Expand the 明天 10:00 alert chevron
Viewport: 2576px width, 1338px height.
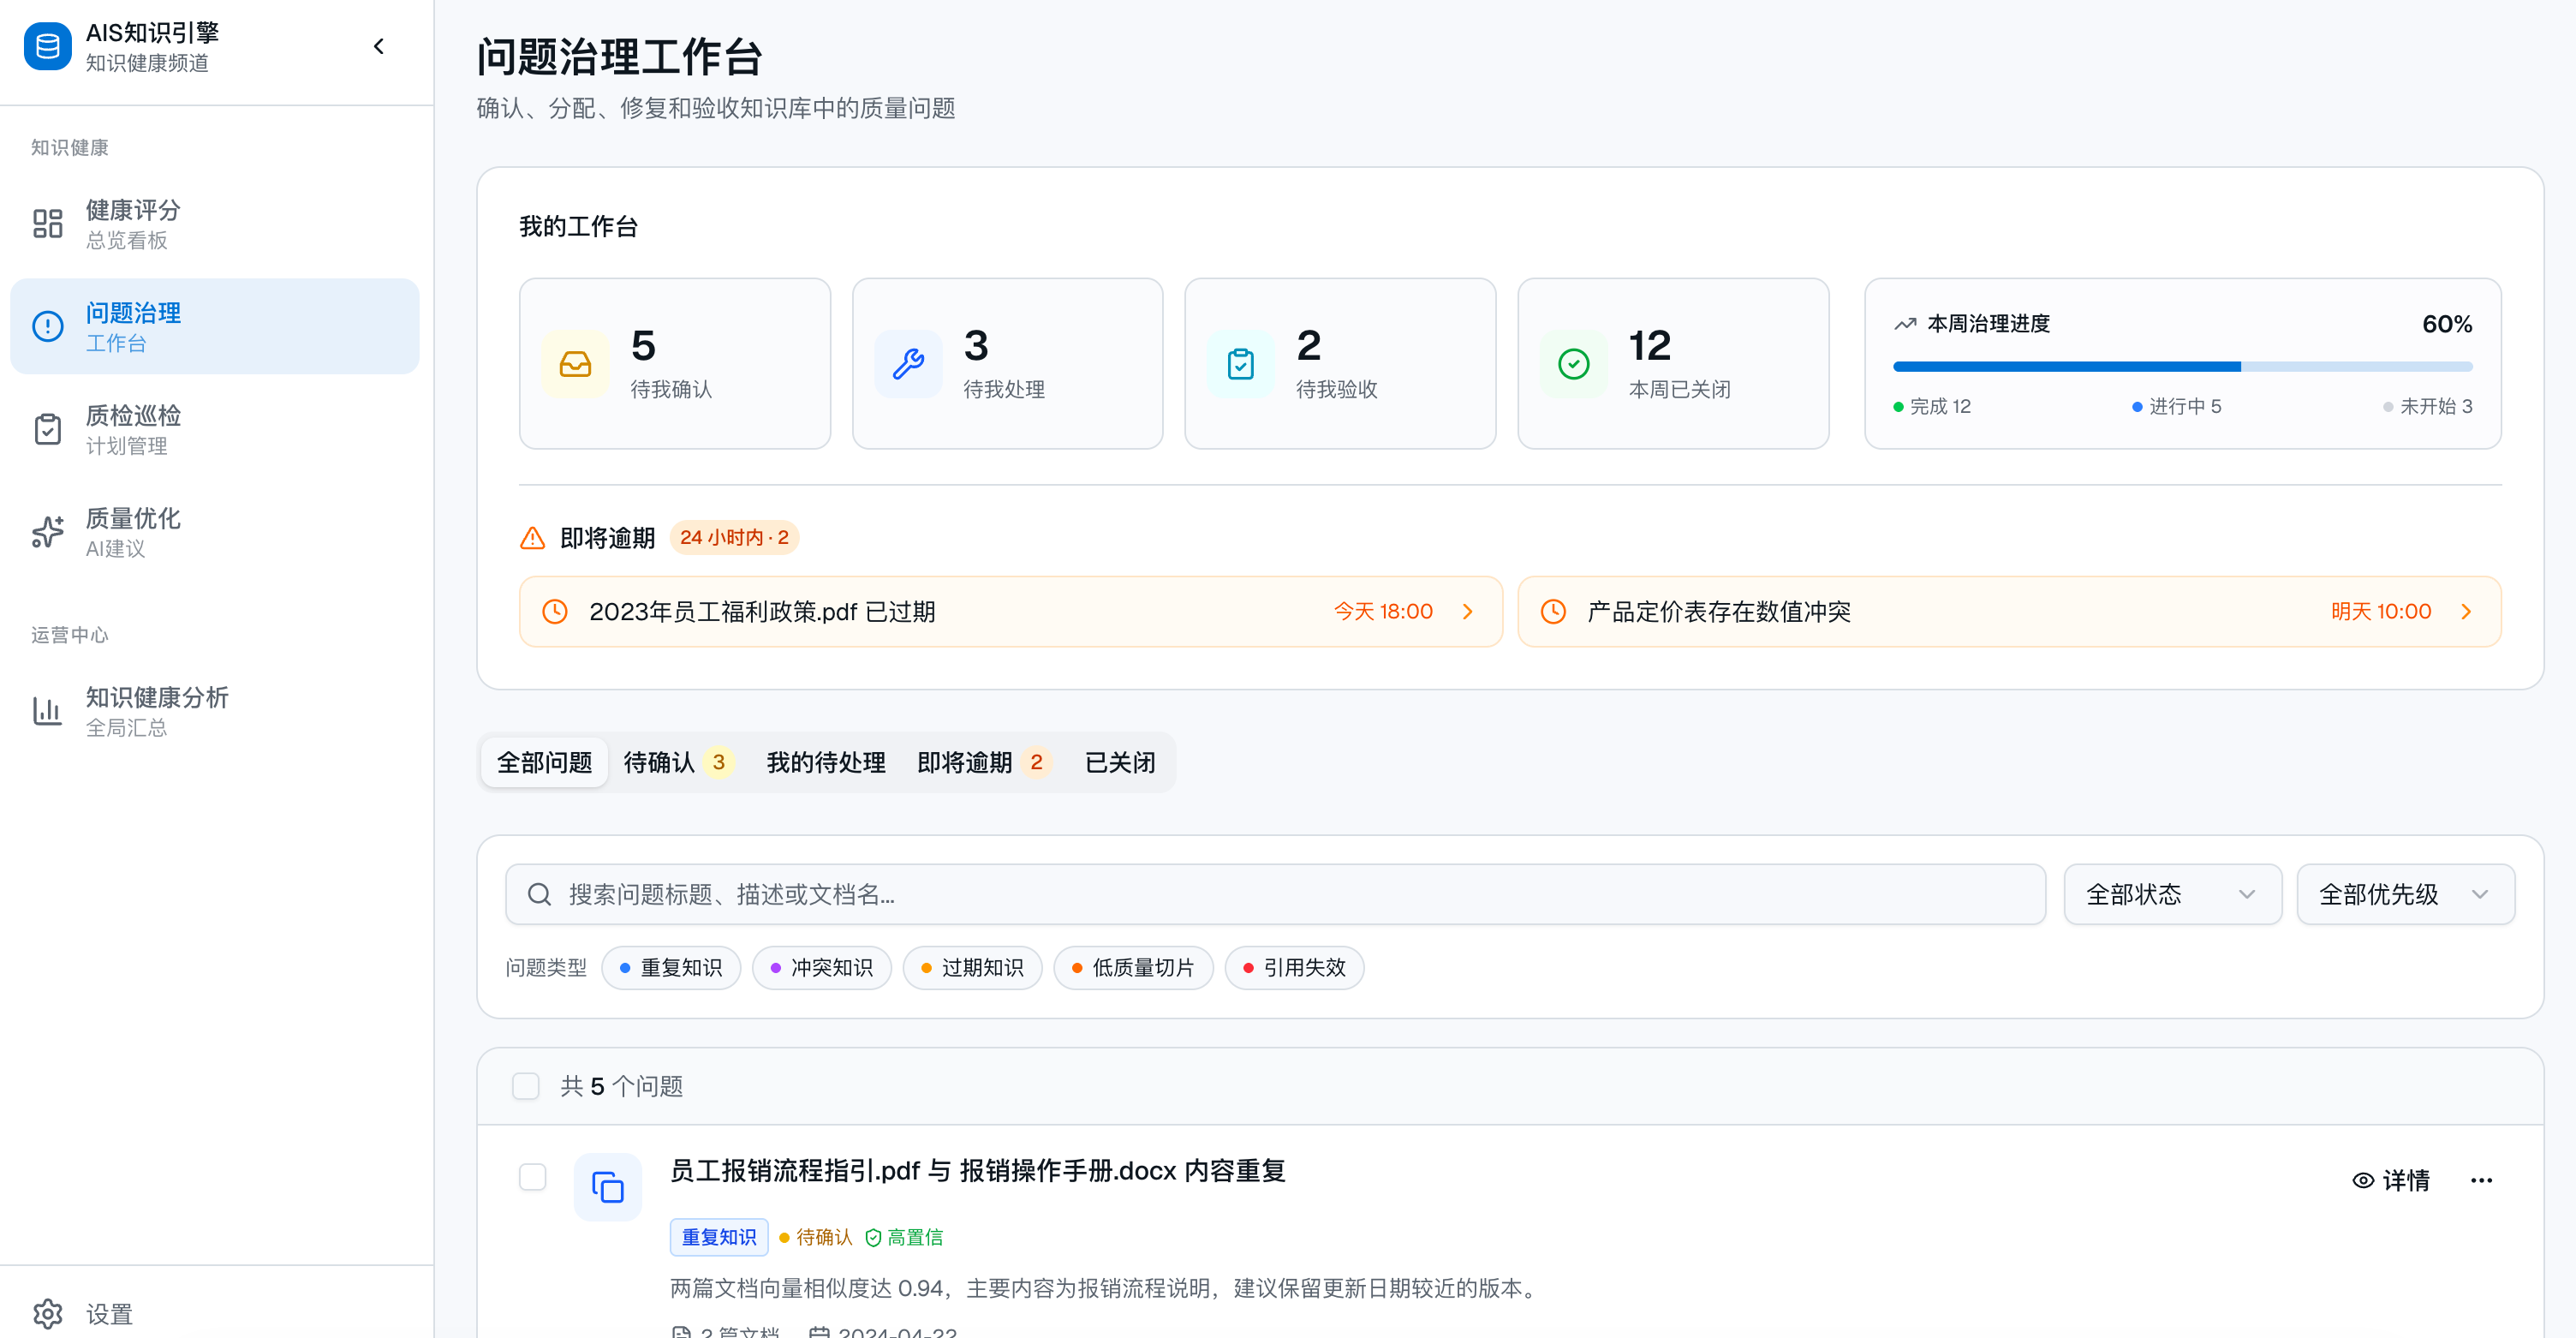2466,611
